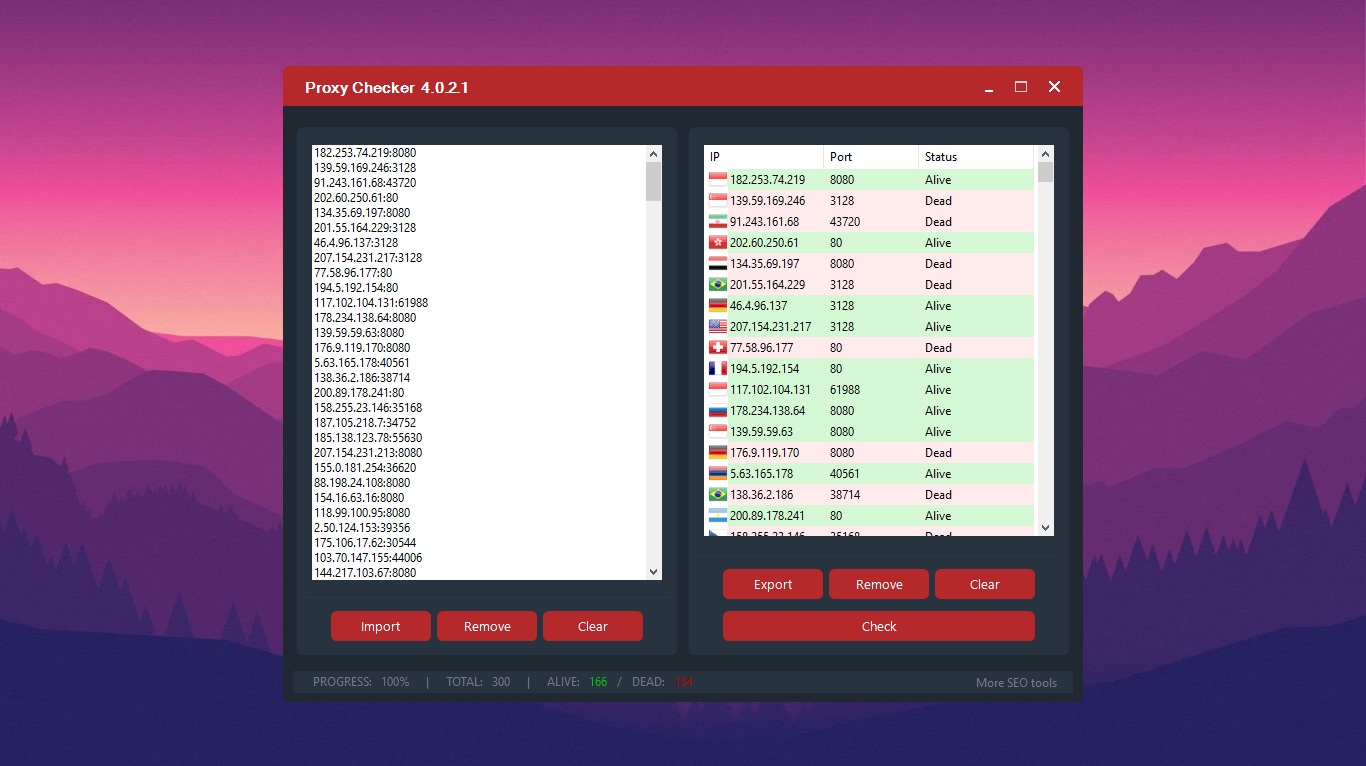This screenshot has width=1366, height=766.
Task: Click the French flag next to 194.5.192.154
Action: [x=717, y=368]
